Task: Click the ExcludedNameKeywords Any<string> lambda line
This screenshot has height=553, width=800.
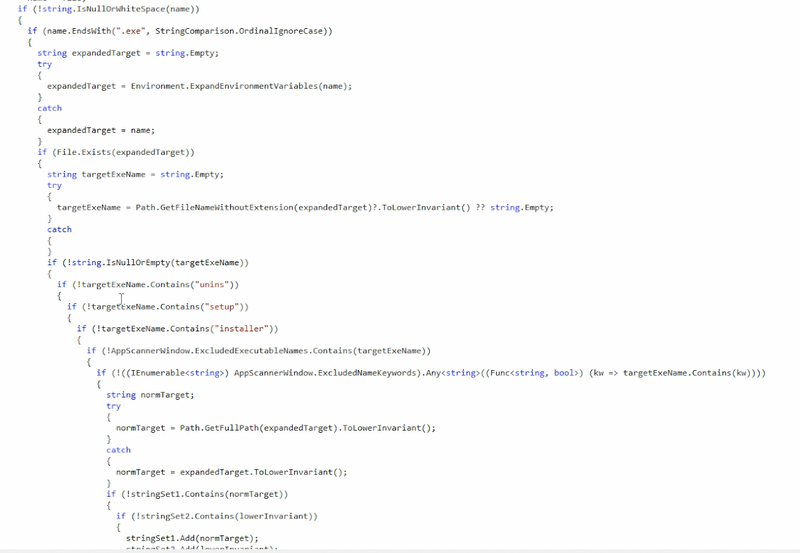Action: coord(431,373)
